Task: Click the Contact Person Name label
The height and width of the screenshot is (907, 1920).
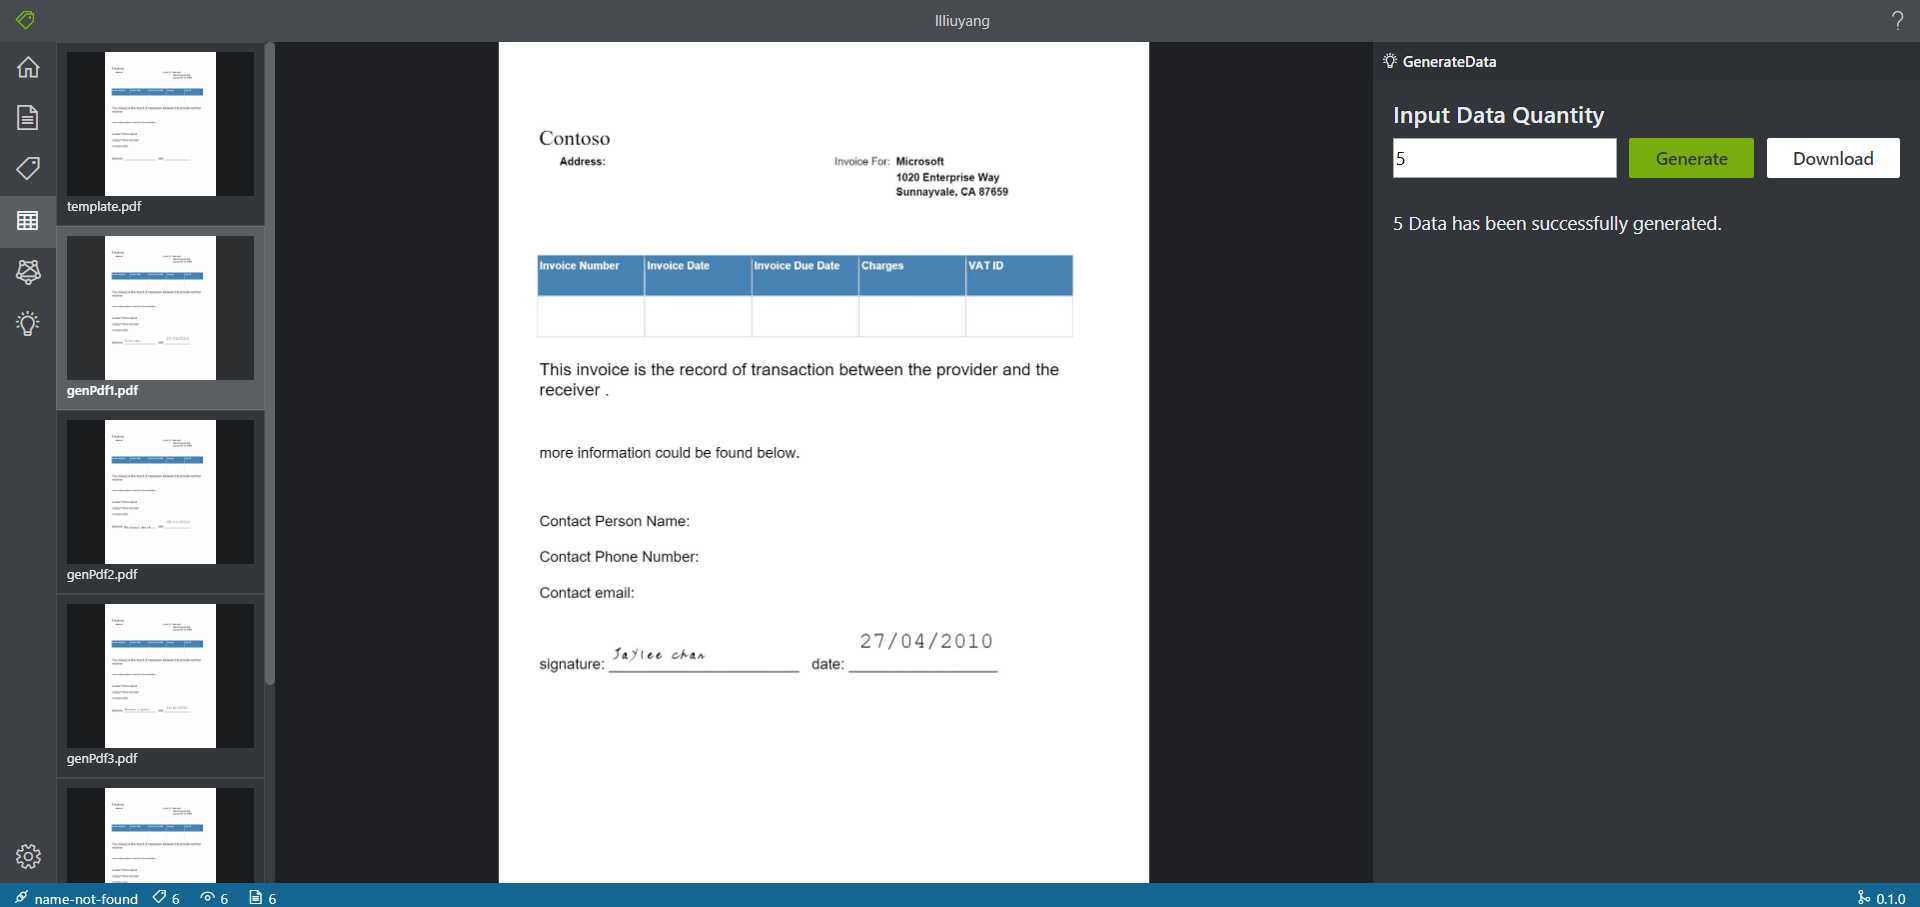Action: [614, 521]
